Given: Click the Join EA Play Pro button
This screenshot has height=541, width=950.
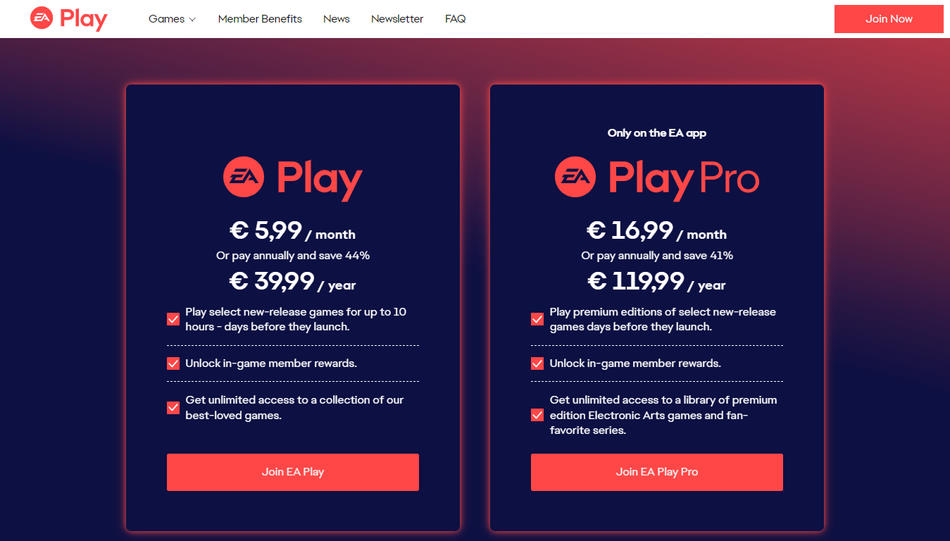Looking at the screenshot, I should [656, 472].
